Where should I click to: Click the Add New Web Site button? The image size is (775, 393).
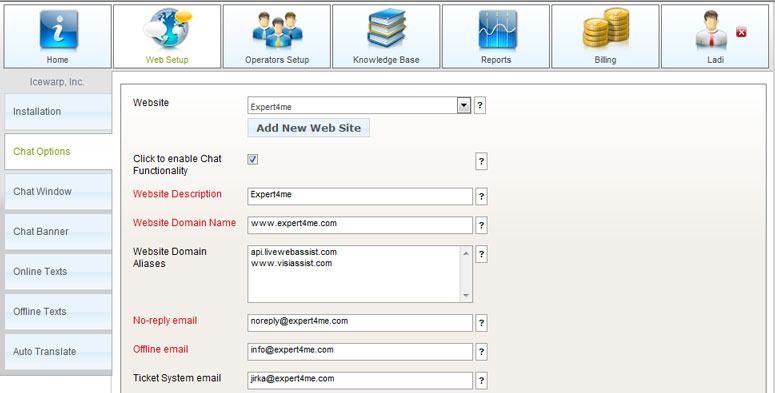pos(308,128)
